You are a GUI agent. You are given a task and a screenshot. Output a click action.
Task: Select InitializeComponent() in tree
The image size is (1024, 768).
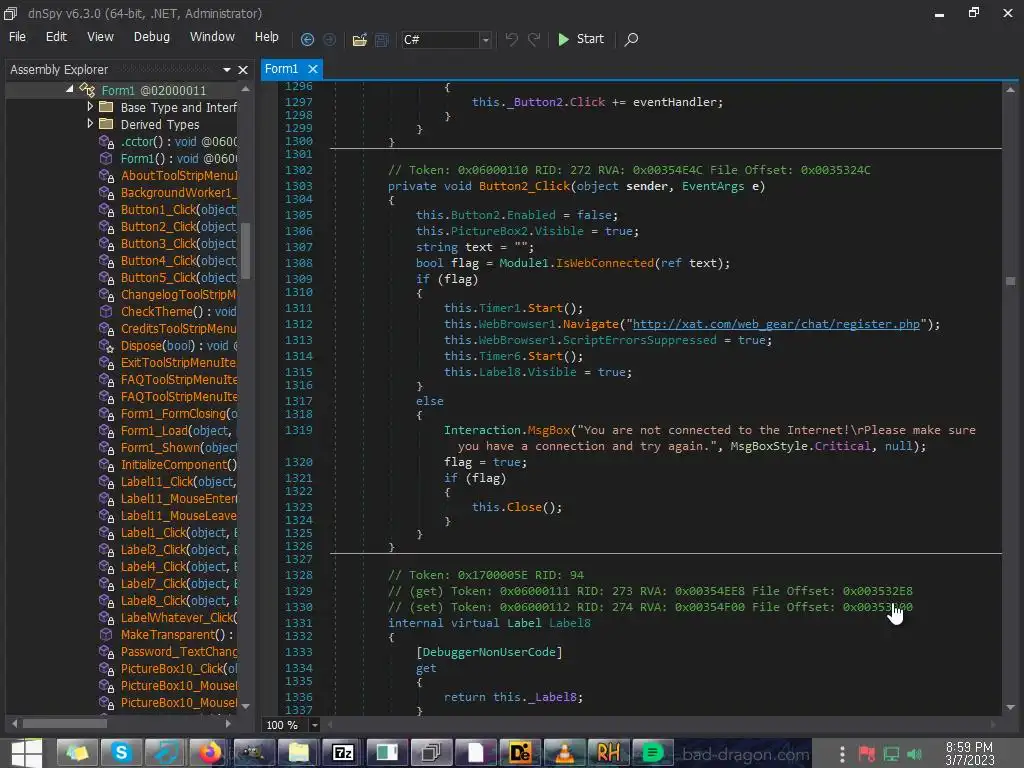pos(178,464)
